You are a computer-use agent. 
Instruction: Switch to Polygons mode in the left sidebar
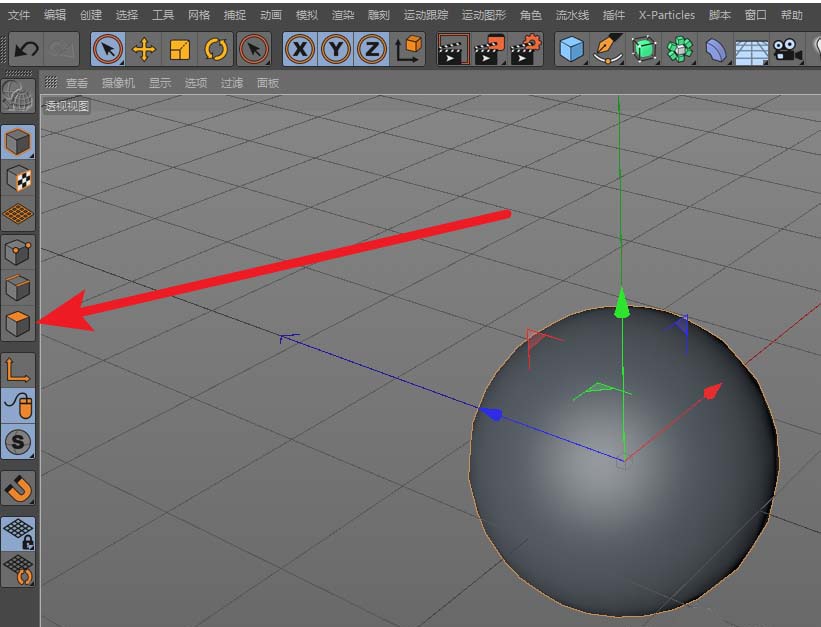tap(17, 318)
